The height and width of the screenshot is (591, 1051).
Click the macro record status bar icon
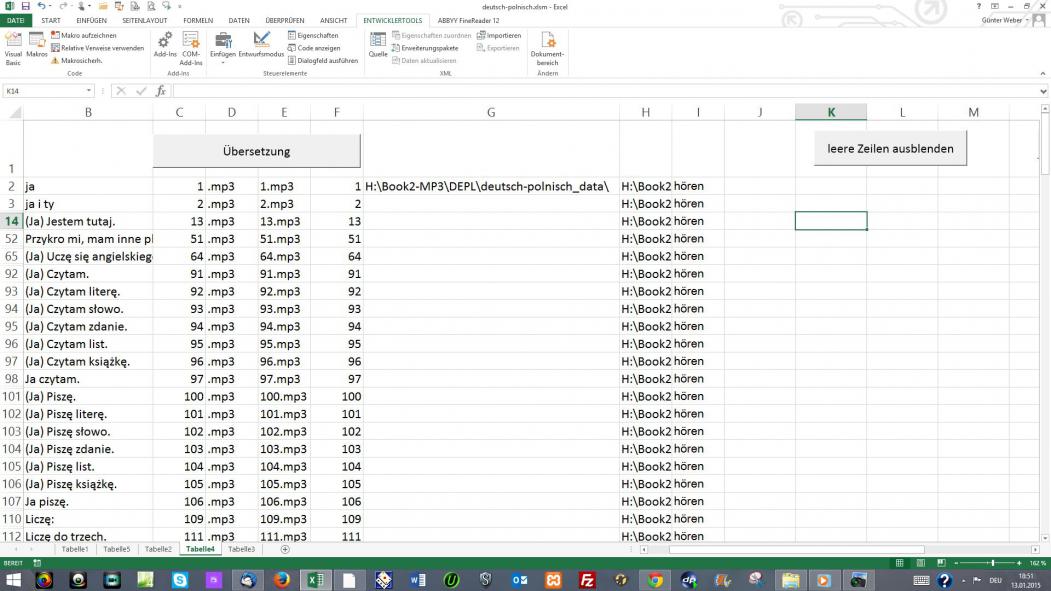pyautogui.click(x=37, y=563)
